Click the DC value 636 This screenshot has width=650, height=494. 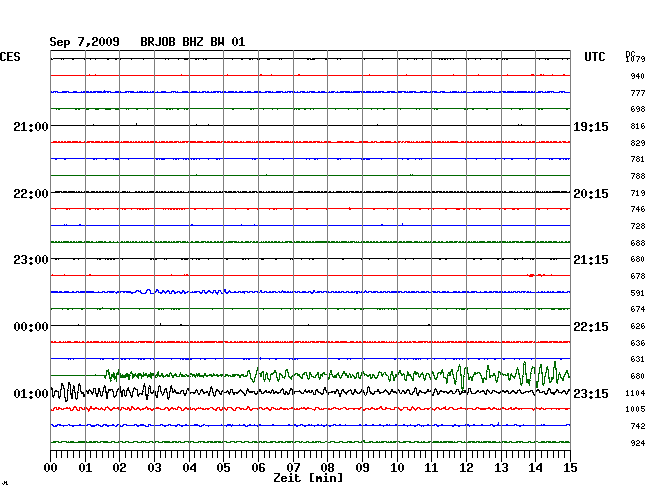(638, 343)
